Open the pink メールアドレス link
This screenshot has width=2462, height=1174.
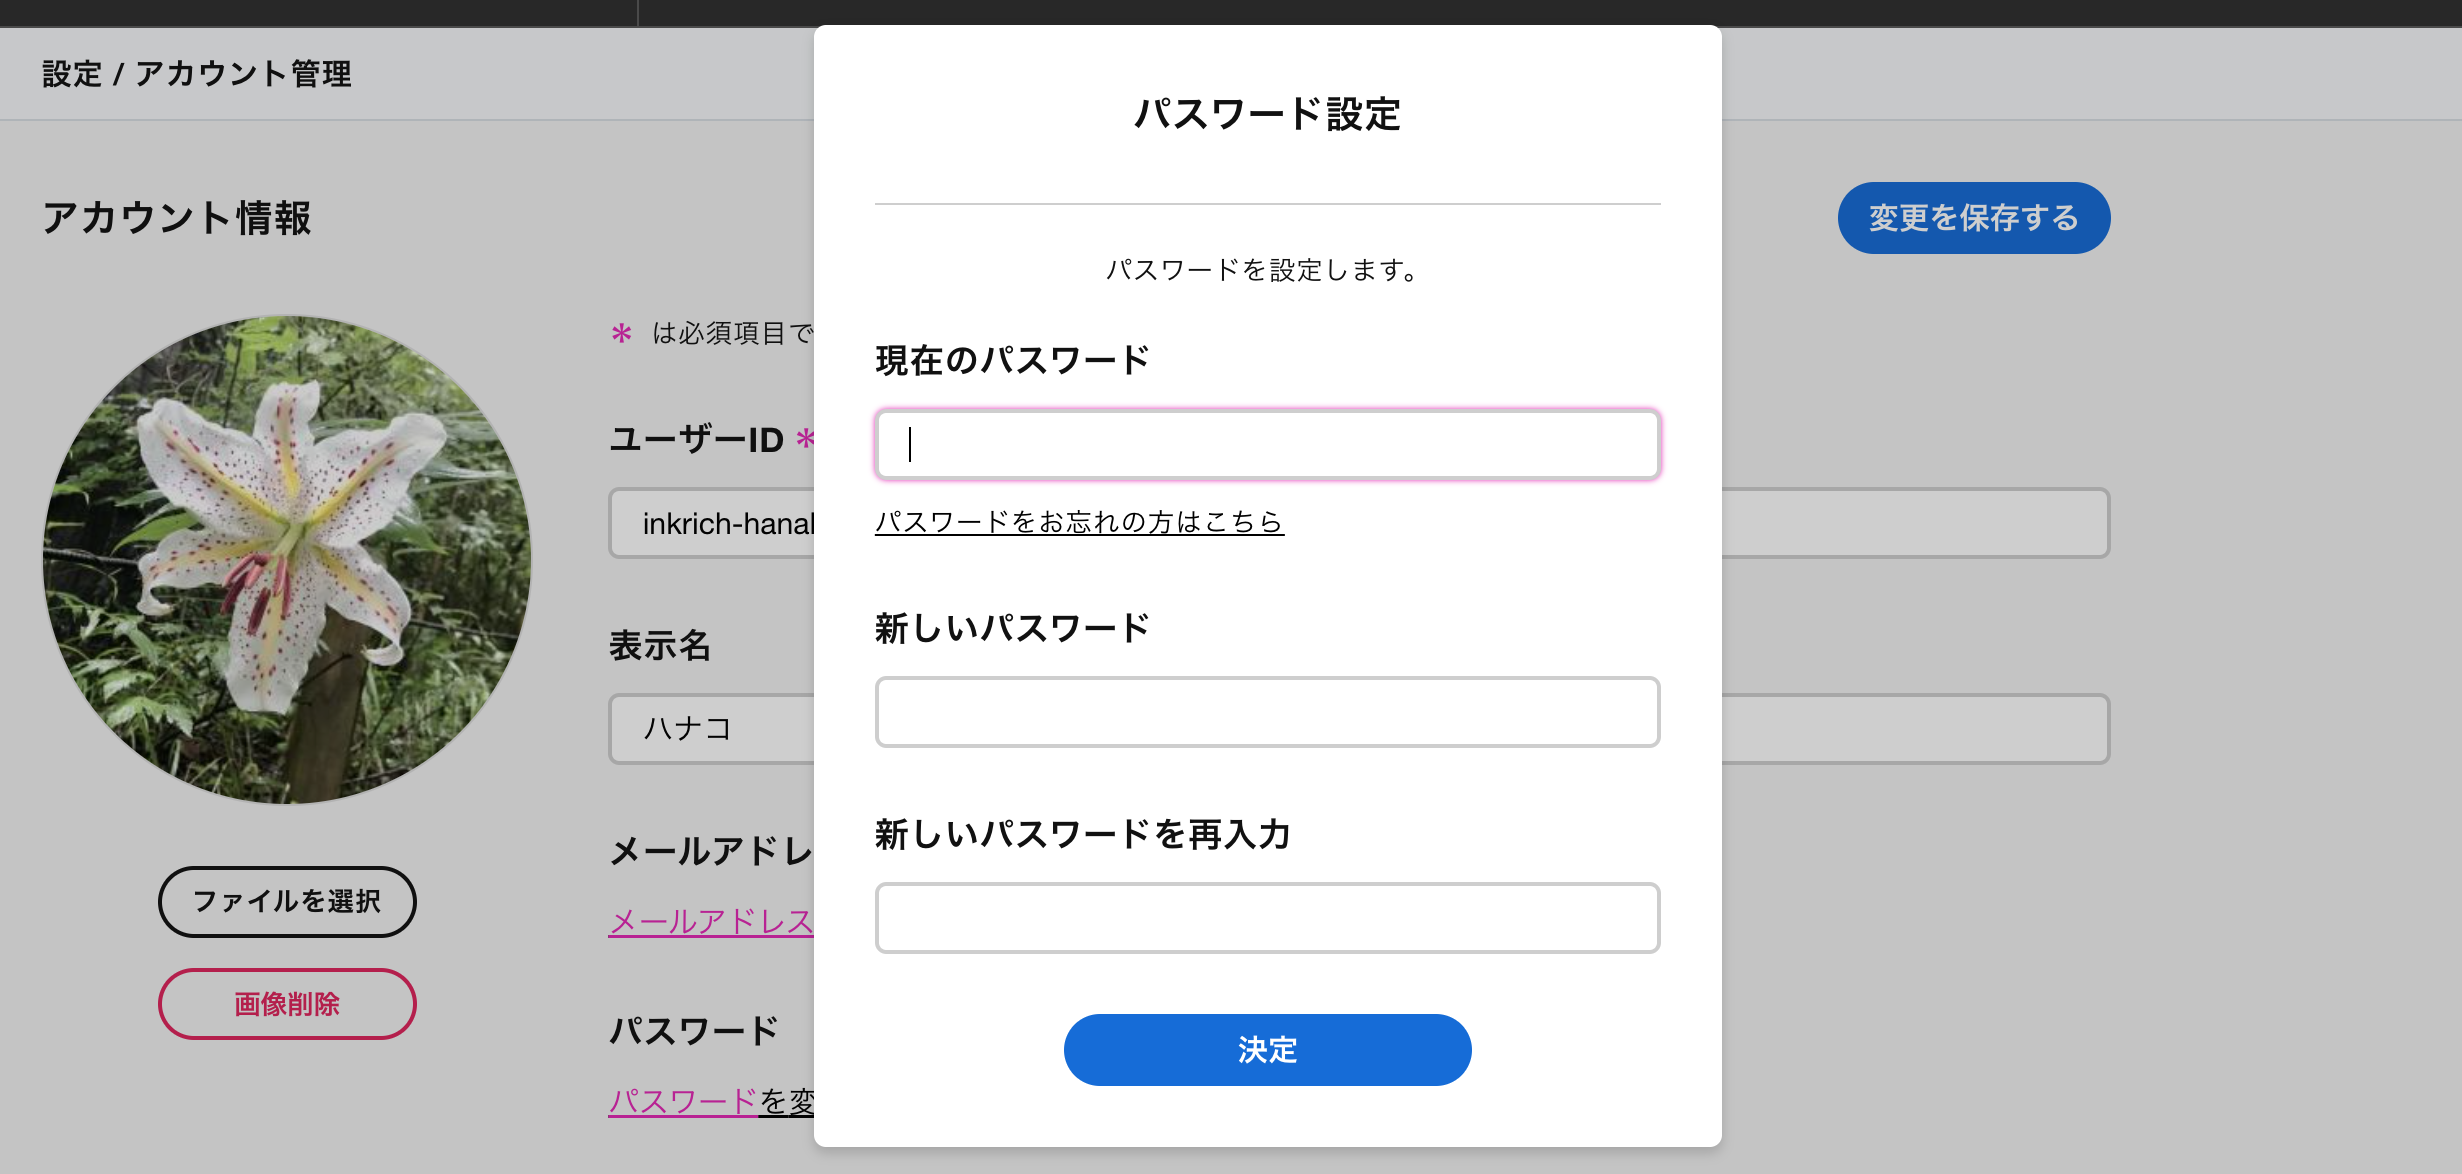711,921
